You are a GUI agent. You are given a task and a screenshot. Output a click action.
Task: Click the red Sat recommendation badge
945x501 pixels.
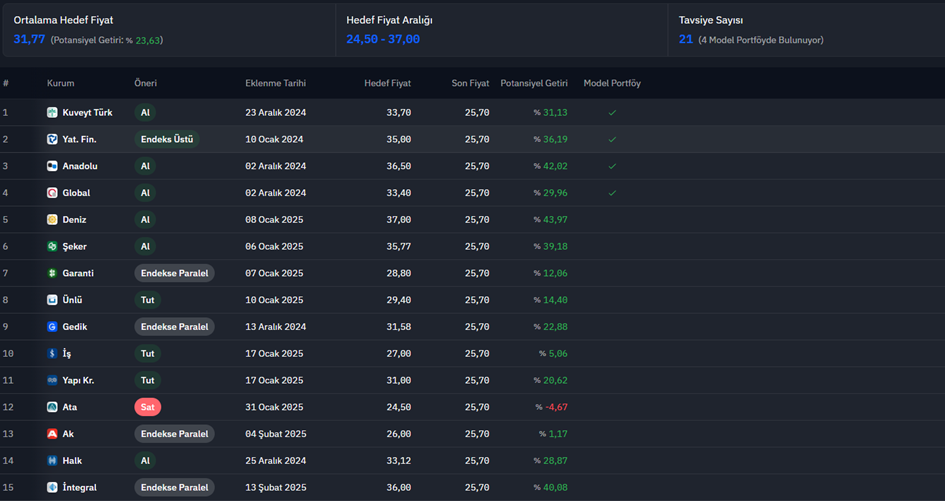(x=148, y=407)
